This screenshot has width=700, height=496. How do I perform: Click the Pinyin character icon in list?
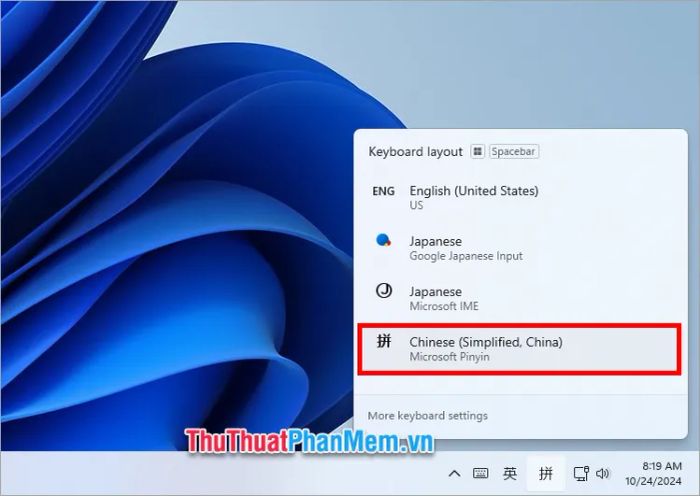383,342
